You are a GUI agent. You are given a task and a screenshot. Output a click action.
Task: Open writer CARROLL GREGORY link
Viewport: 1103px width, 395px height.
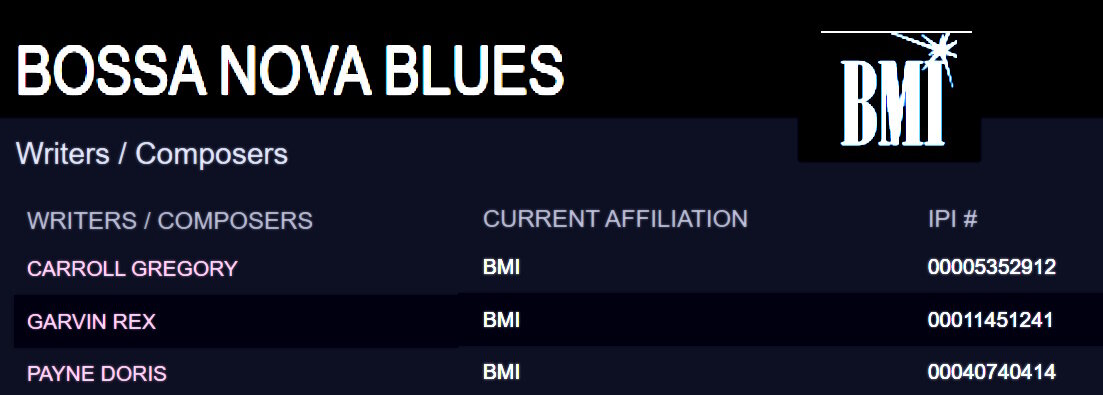pyautogui.click(x=132, y=268)
